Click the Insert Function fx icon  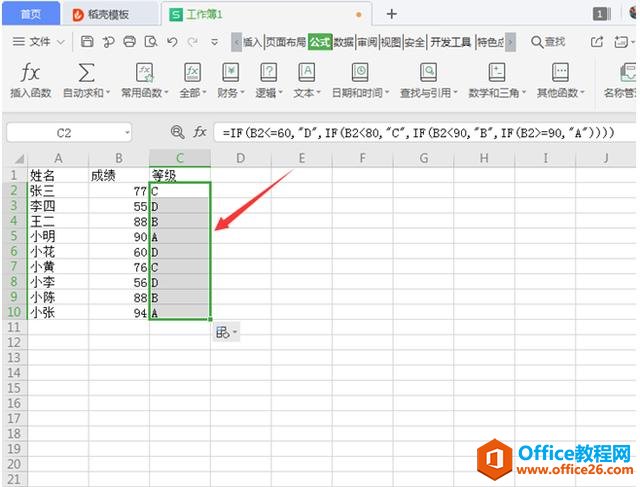[x=33, y=73]
